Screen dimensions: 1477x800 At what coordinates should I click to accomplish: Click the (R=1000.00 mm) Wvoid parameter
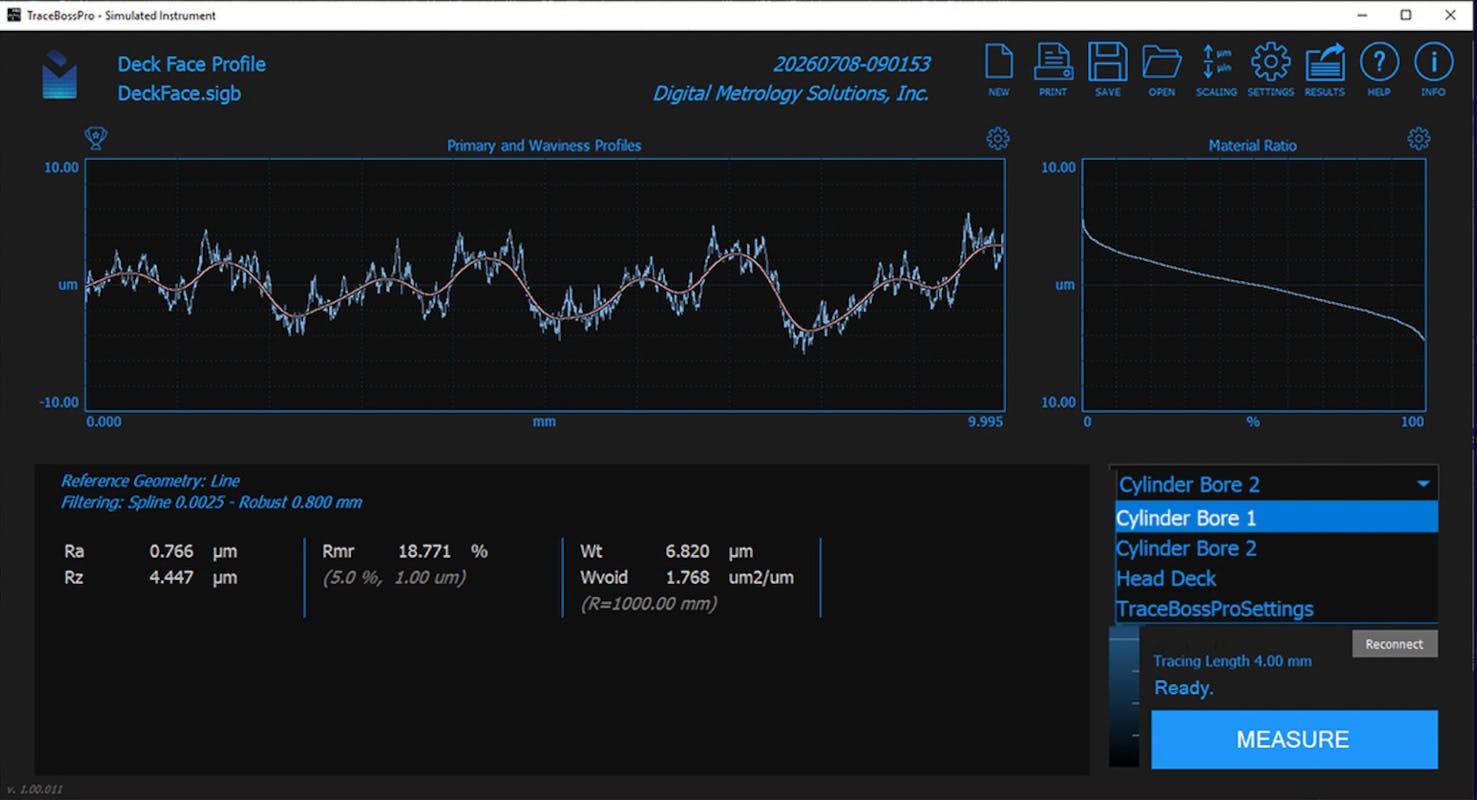(x=648, y=604)
